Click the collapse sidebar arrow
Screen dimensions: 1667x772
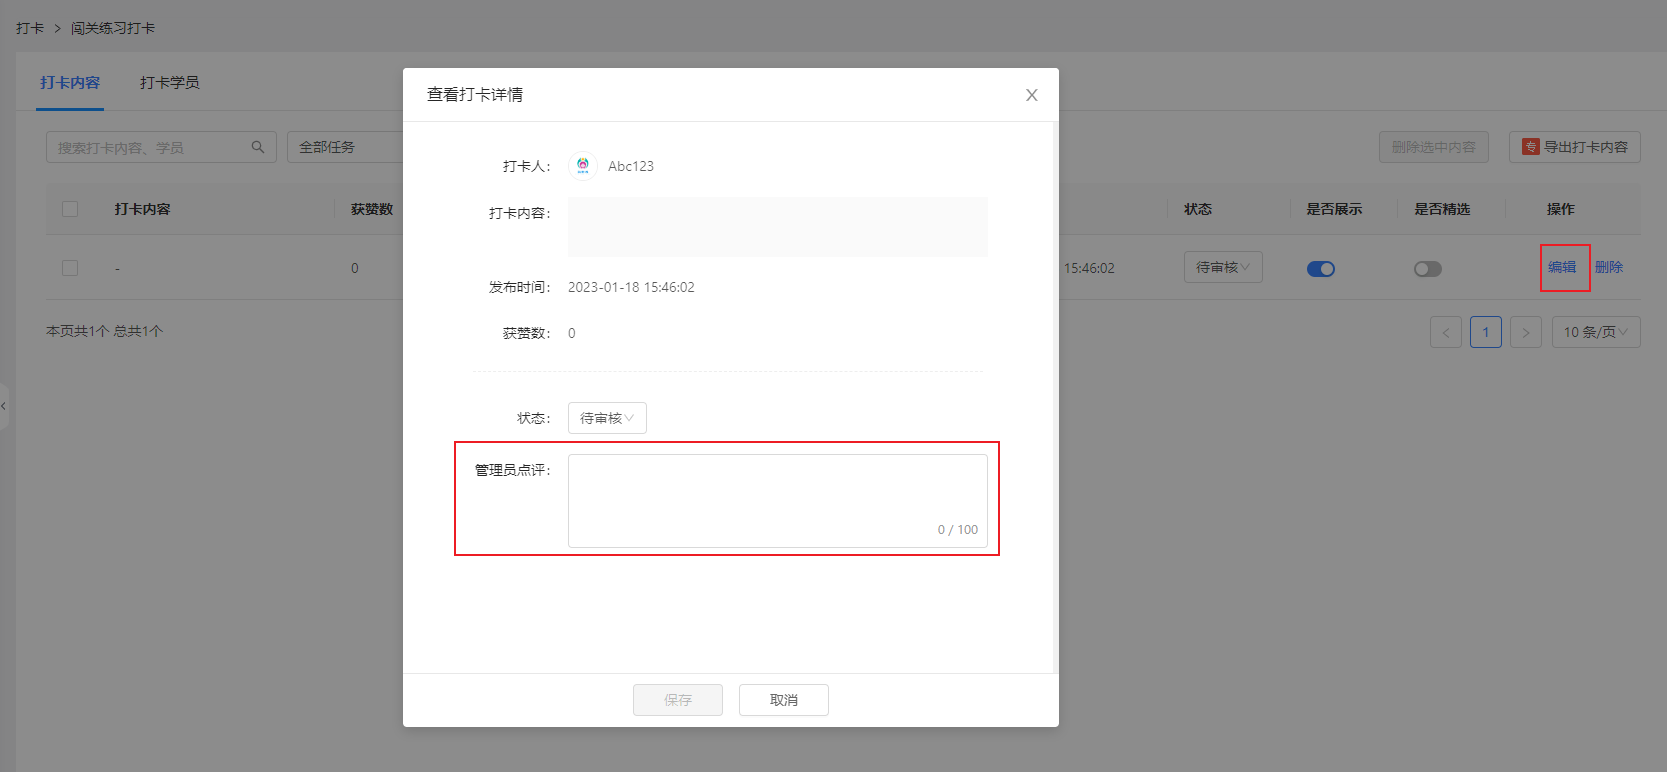click(x=4, y=406)
